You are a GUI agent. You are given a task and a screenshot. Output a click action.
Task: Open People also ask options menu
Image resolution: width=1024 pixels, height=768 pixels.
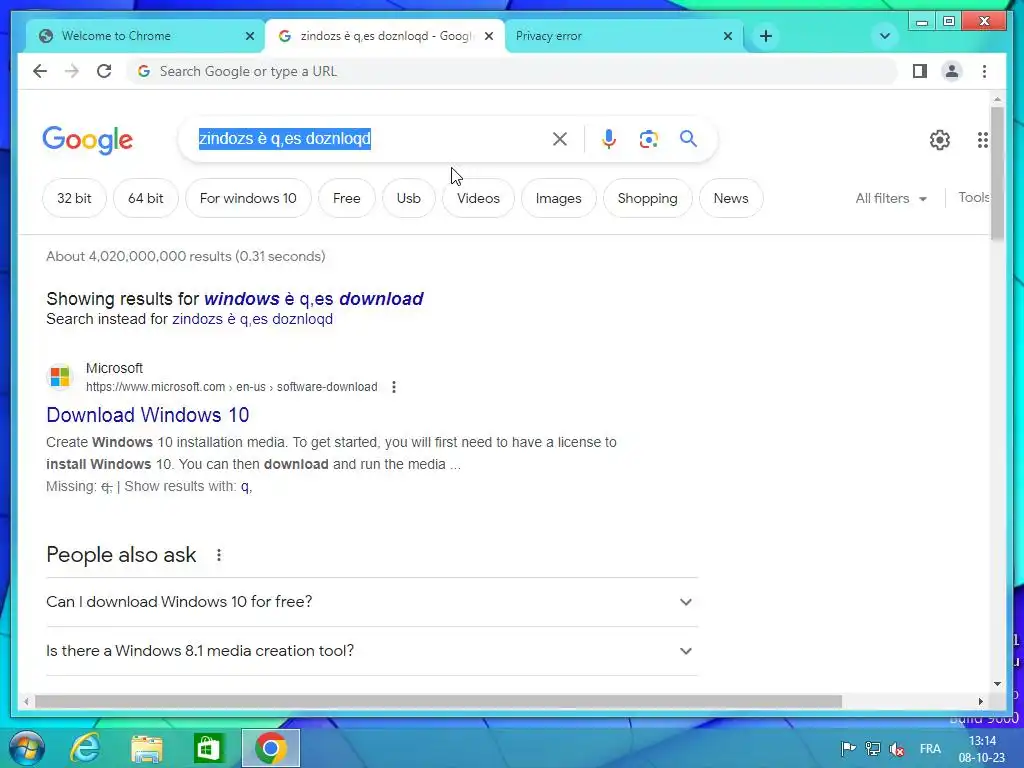(x=219, y=555)
